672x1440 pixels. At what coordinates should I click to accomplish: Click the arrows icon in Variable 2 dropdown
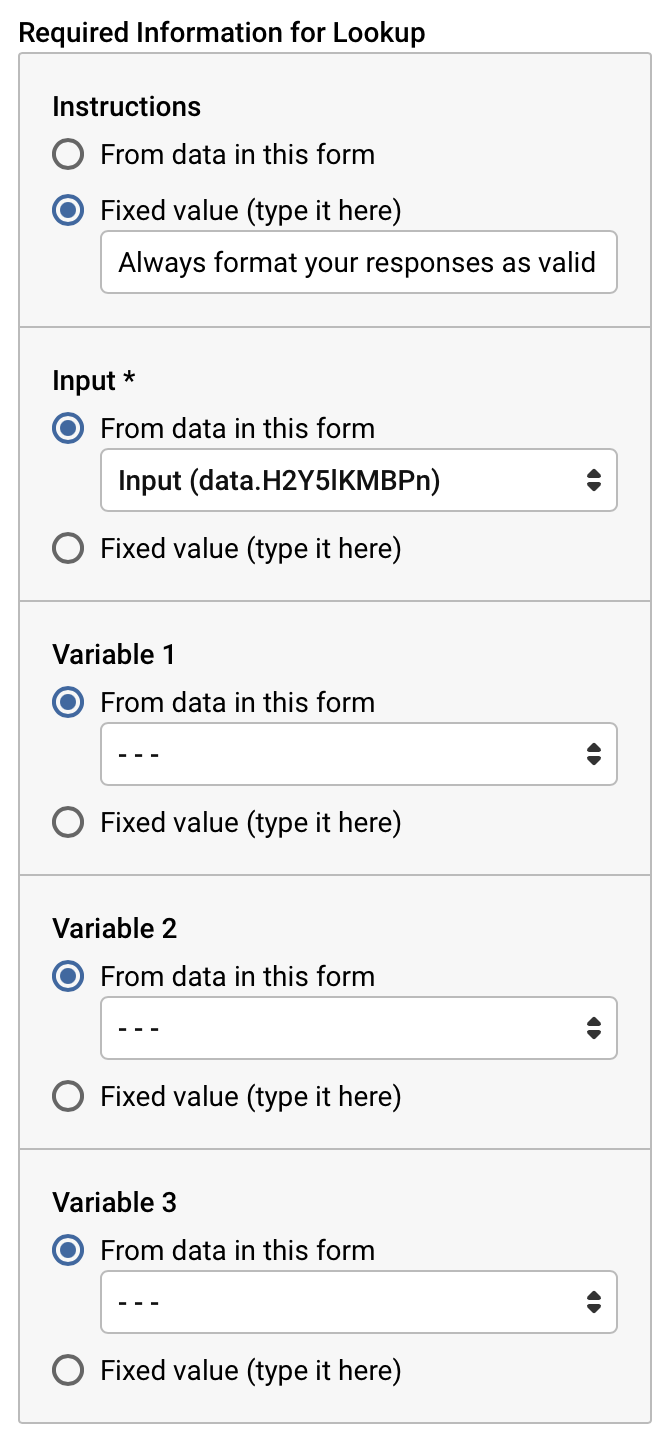594,1029
